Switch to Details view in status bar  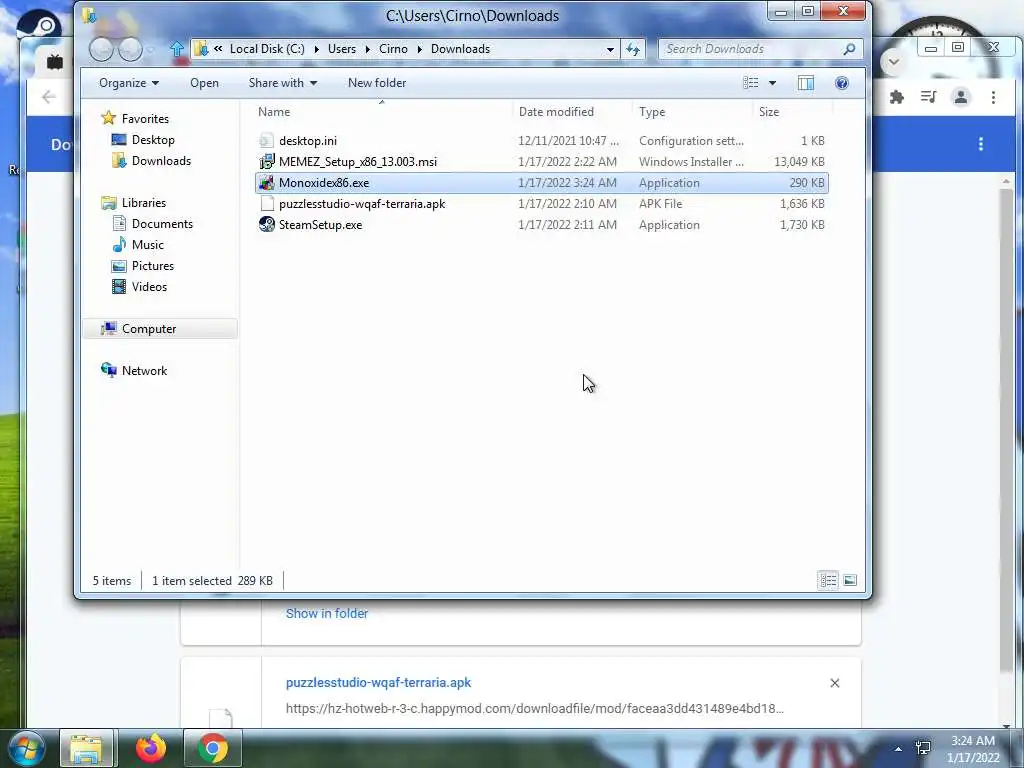point(828,580)
